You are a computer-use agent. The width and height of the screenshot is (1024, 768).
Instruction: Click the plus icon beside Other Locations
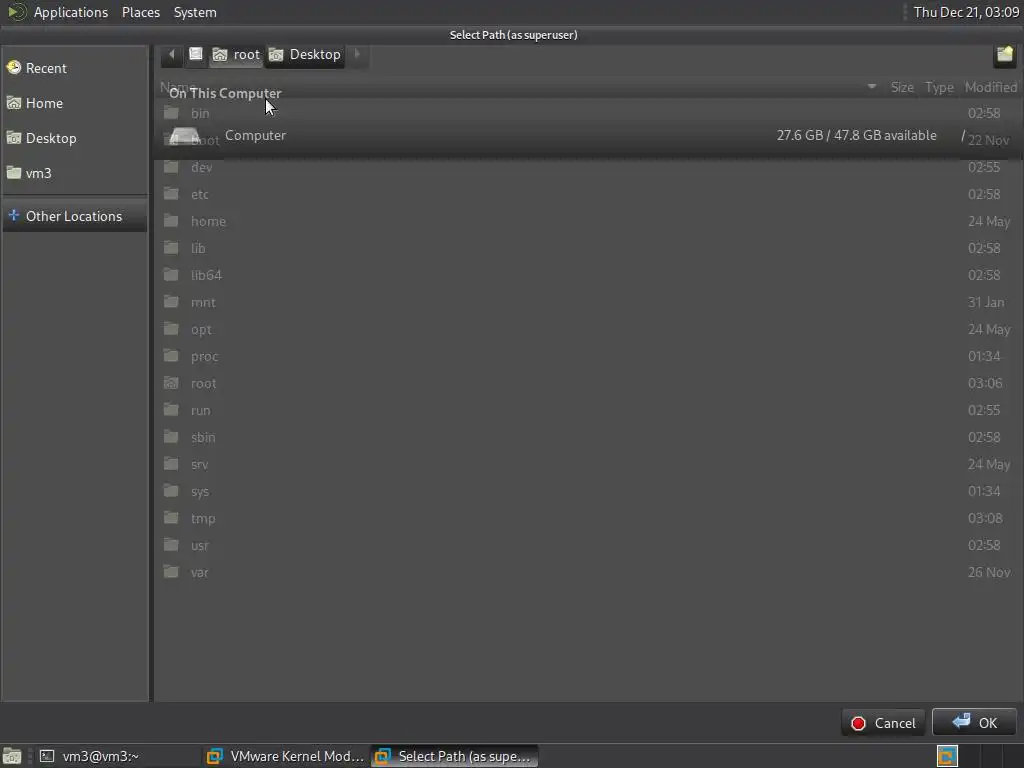[x=14, y=215]
